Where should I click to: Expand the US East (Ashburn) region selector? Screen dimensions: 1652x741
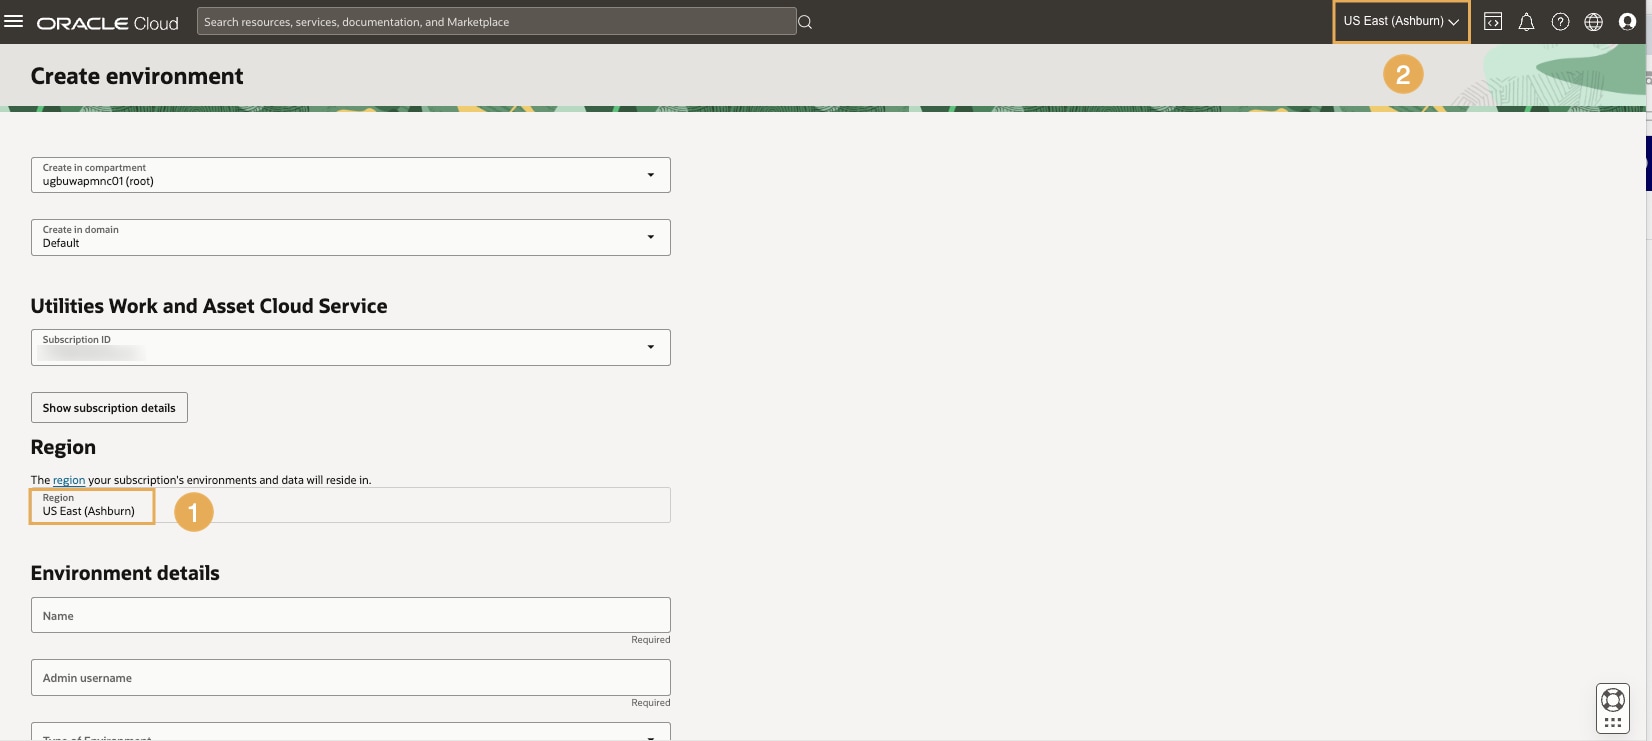[1401, 21]
